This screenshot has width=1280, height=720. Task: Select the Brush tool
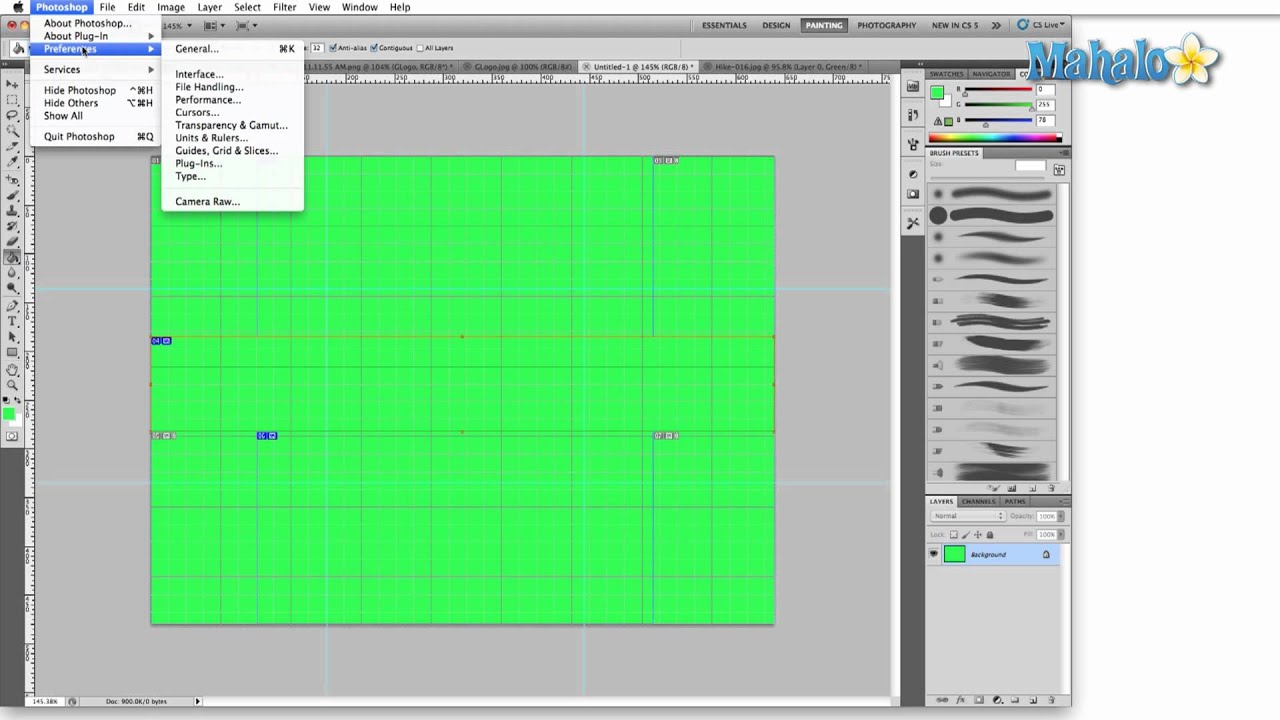[x=13, y=196]
